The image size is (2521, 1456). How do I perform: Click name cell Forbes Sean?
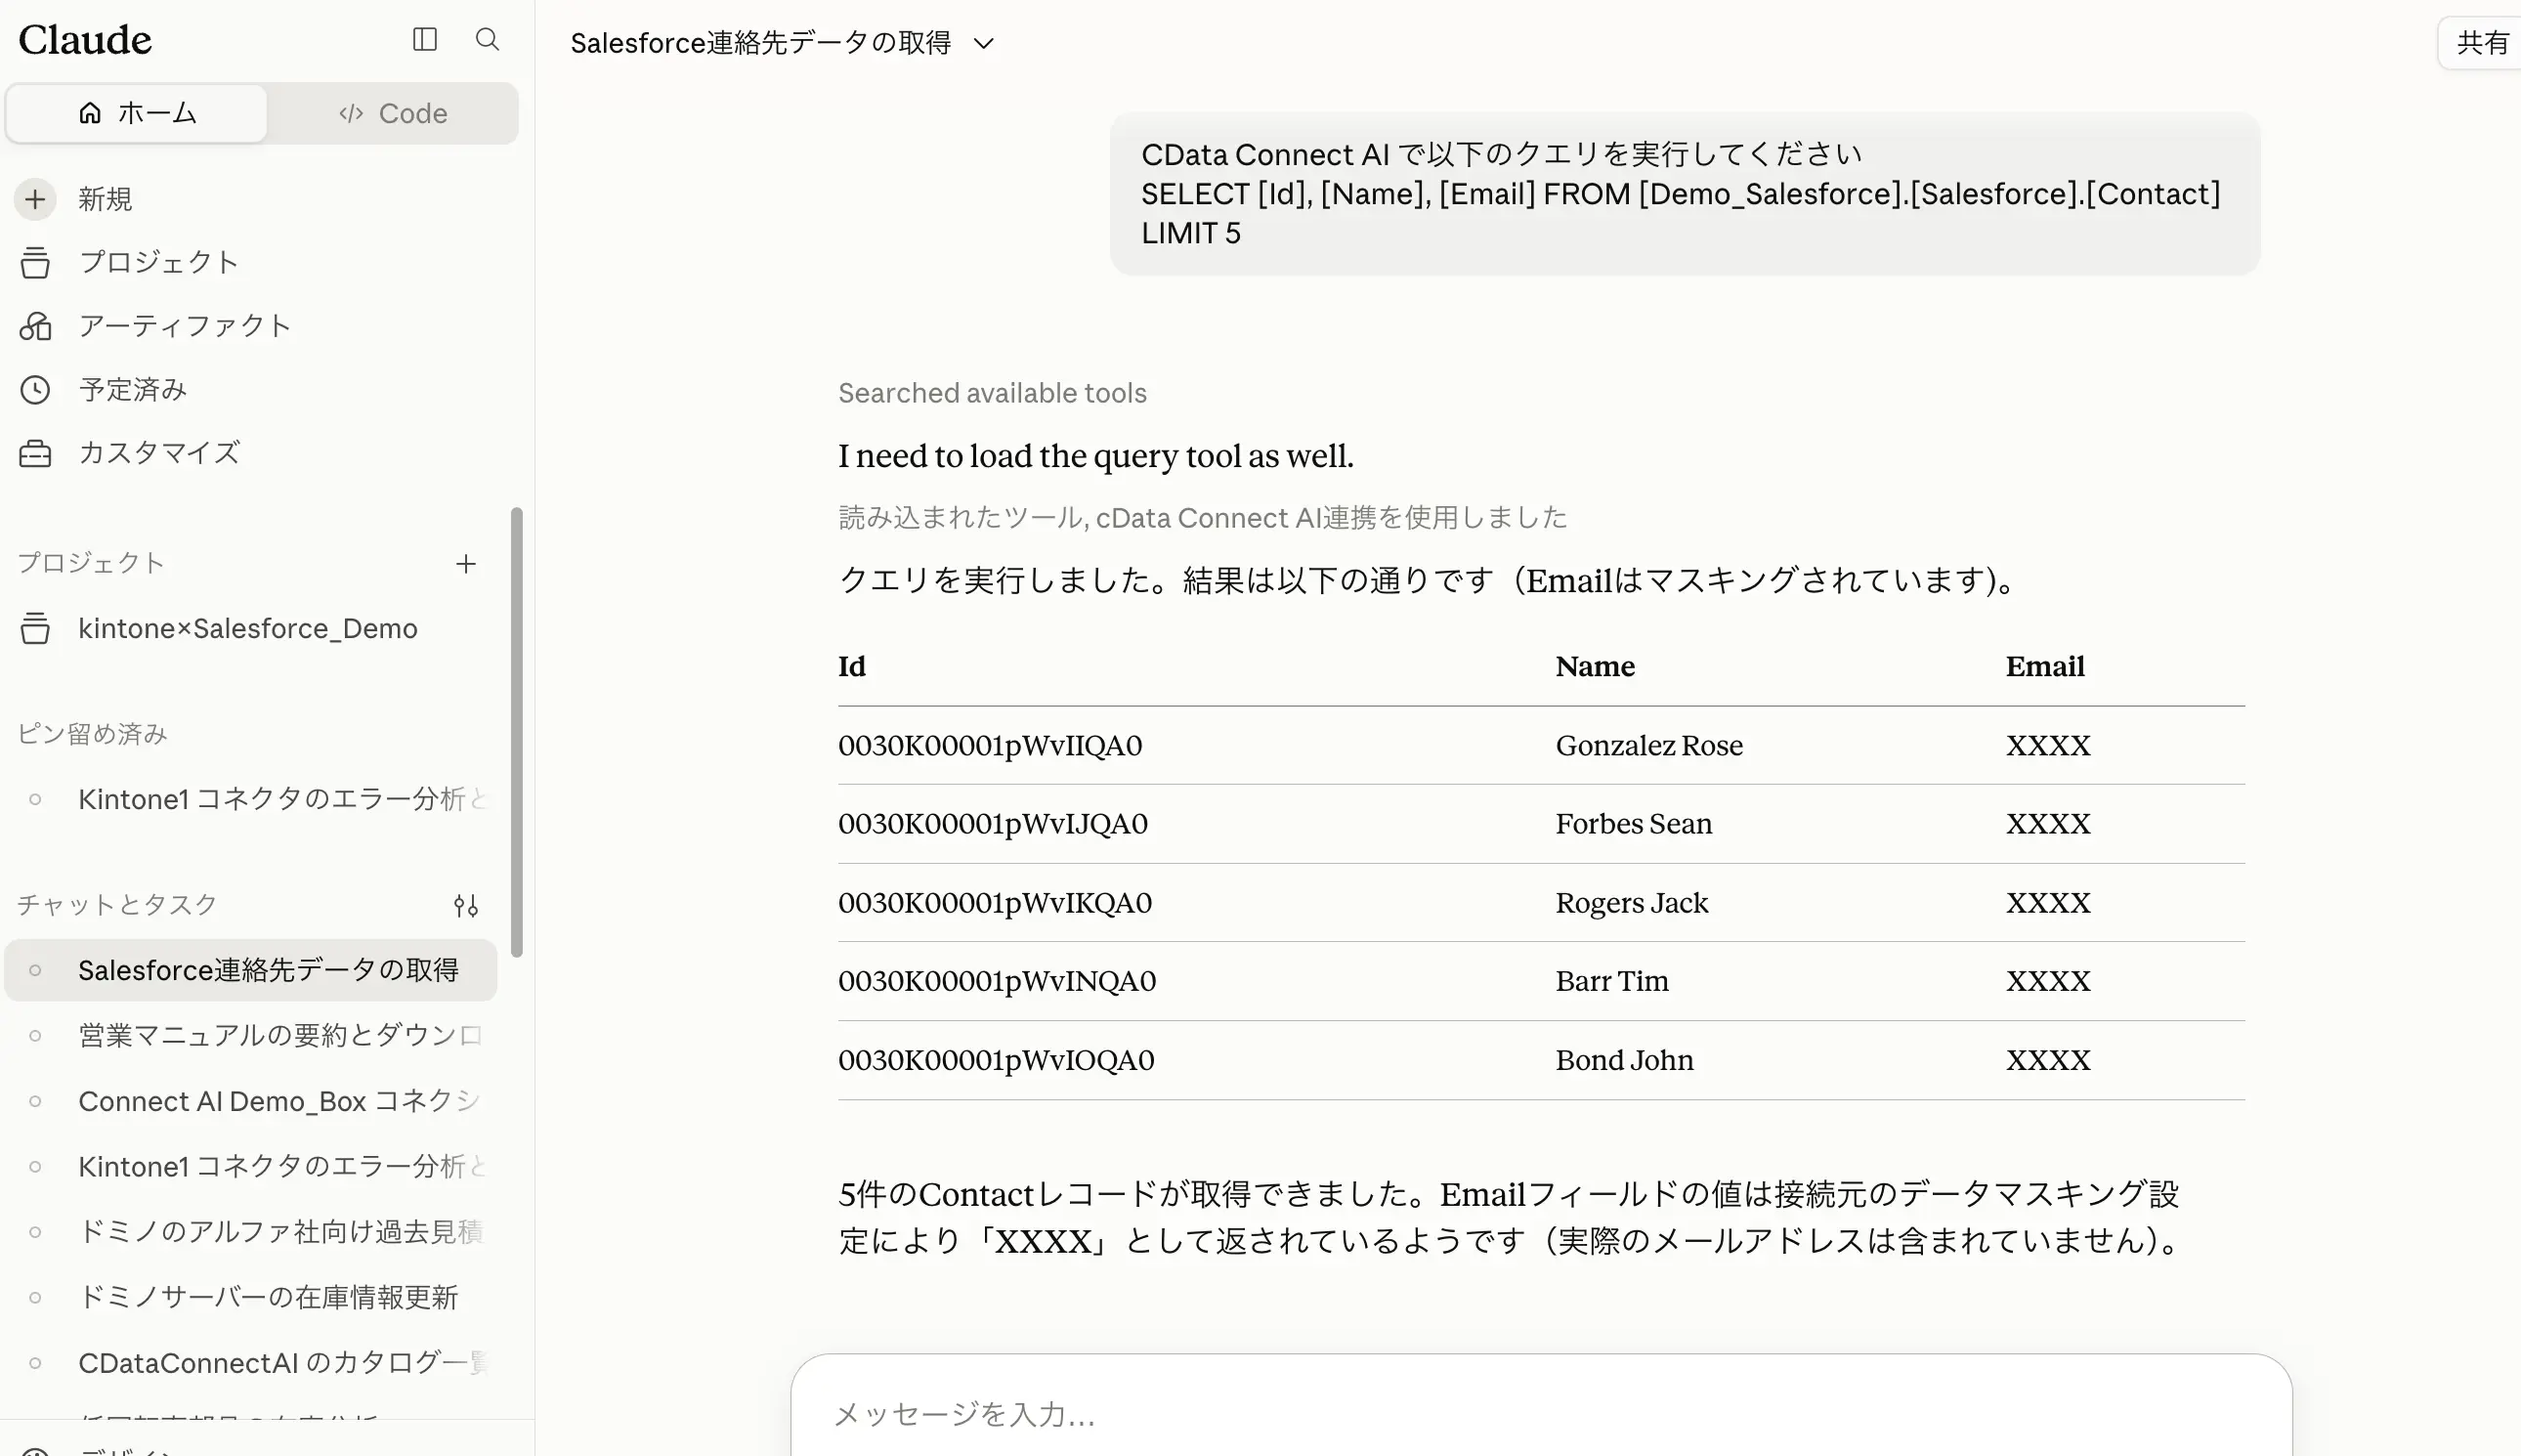(1634, 823)
